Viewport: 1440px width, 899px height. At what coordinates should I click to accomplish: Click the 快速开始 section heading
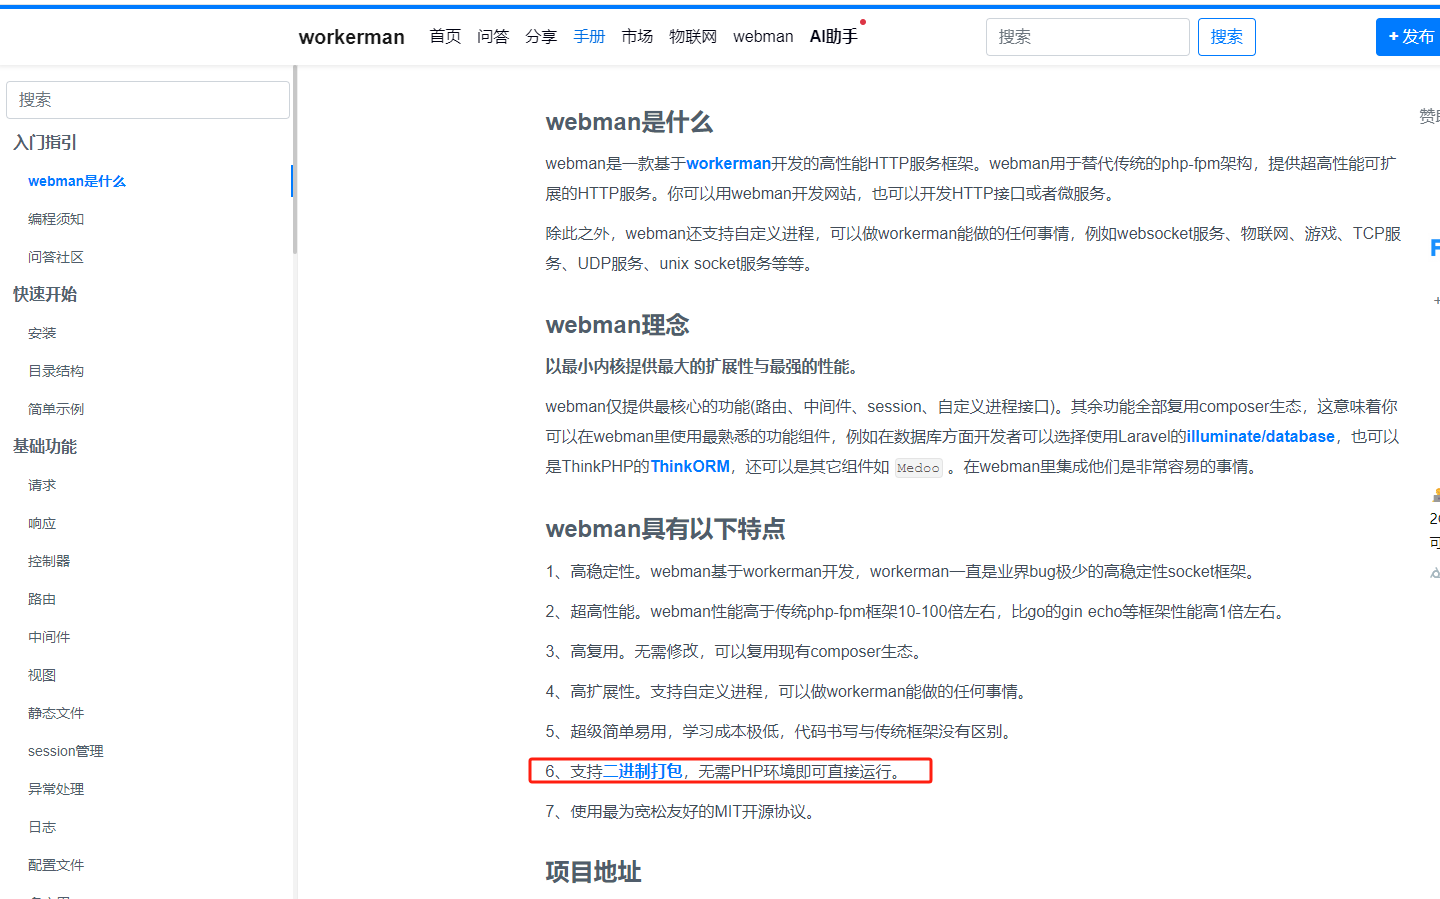click(45, 294)
